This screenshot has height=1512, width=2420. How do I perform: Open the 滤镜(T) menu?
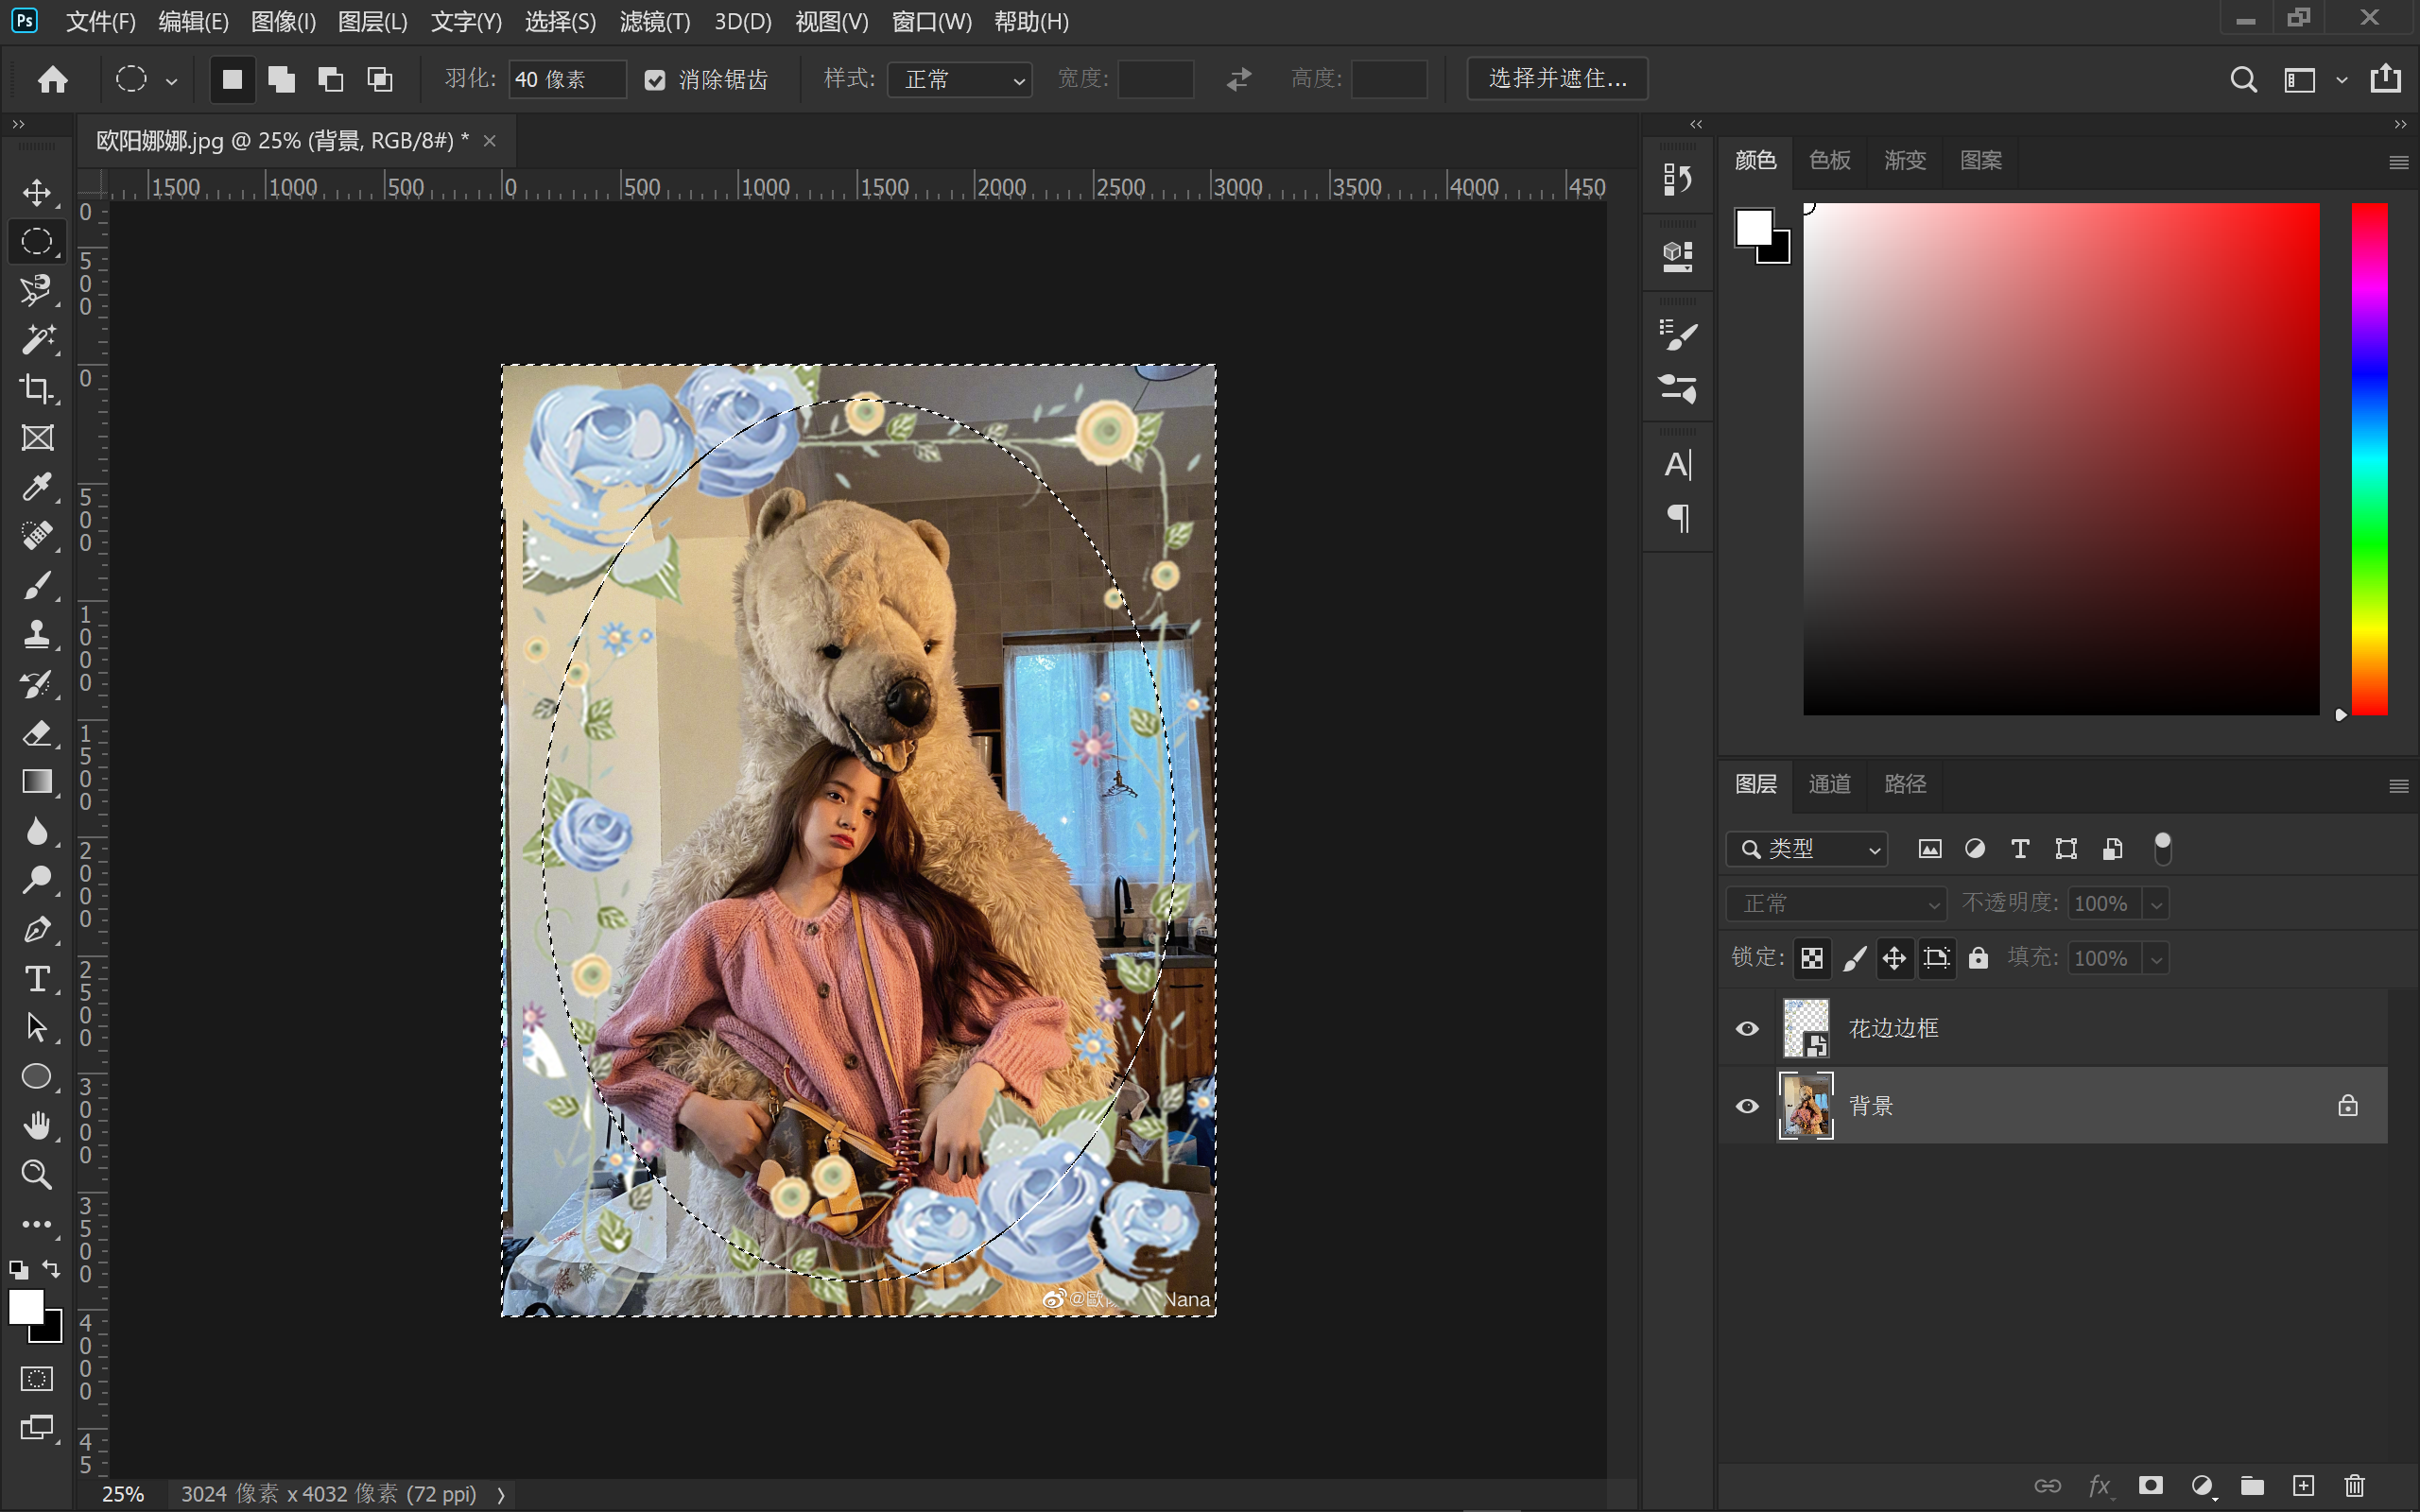point(655,22)
